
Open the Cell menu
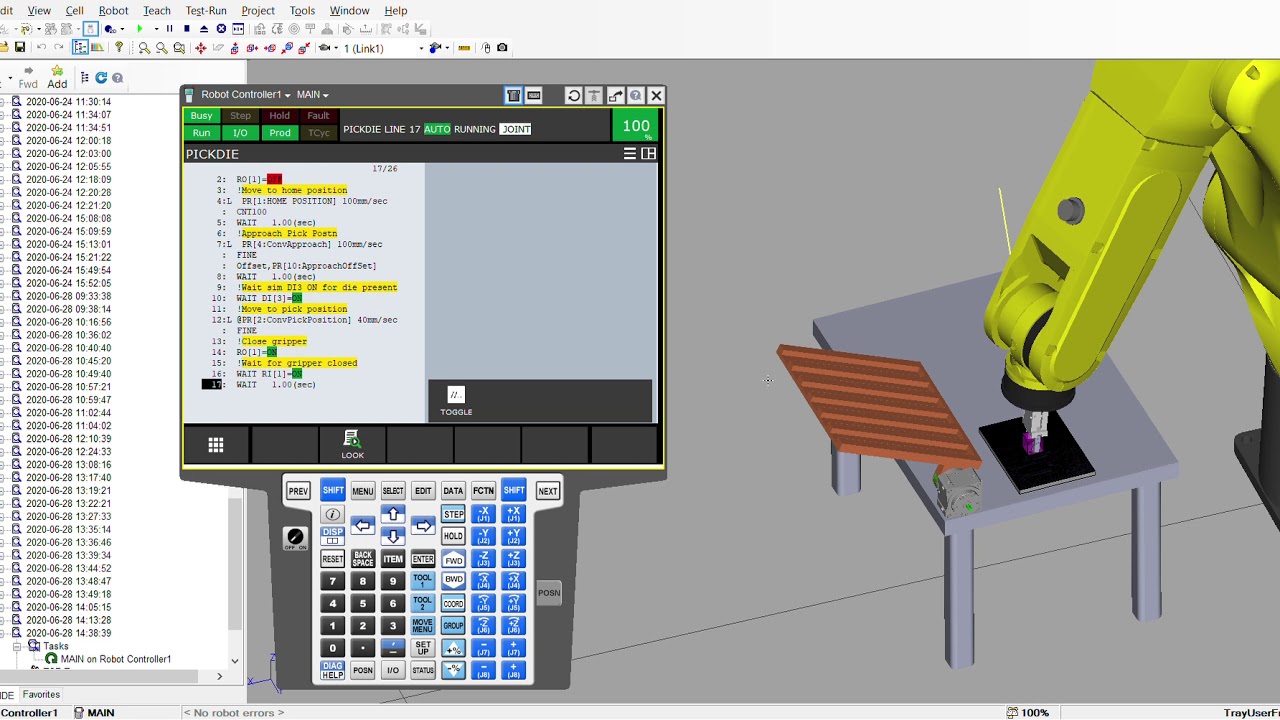[74, 10]
